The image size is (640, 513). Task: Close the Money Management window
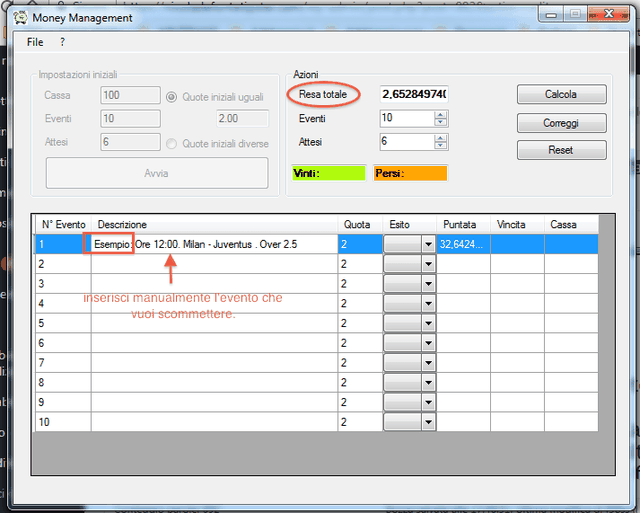pos(609,14)
